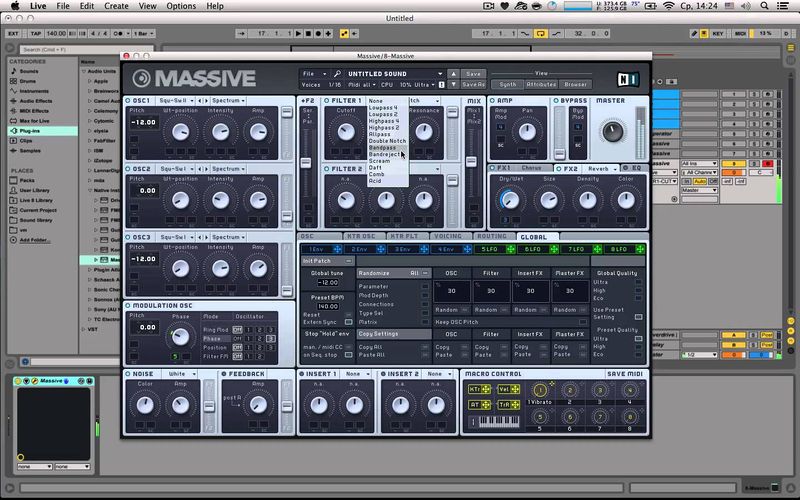
Task: Choose Lowpass 4 in filter type list
Action: [387, 108]
